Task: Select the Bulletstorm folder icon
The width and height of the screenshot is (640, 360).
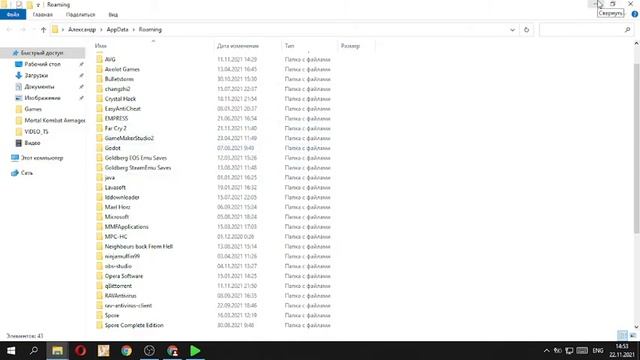Action: point(100,79)
